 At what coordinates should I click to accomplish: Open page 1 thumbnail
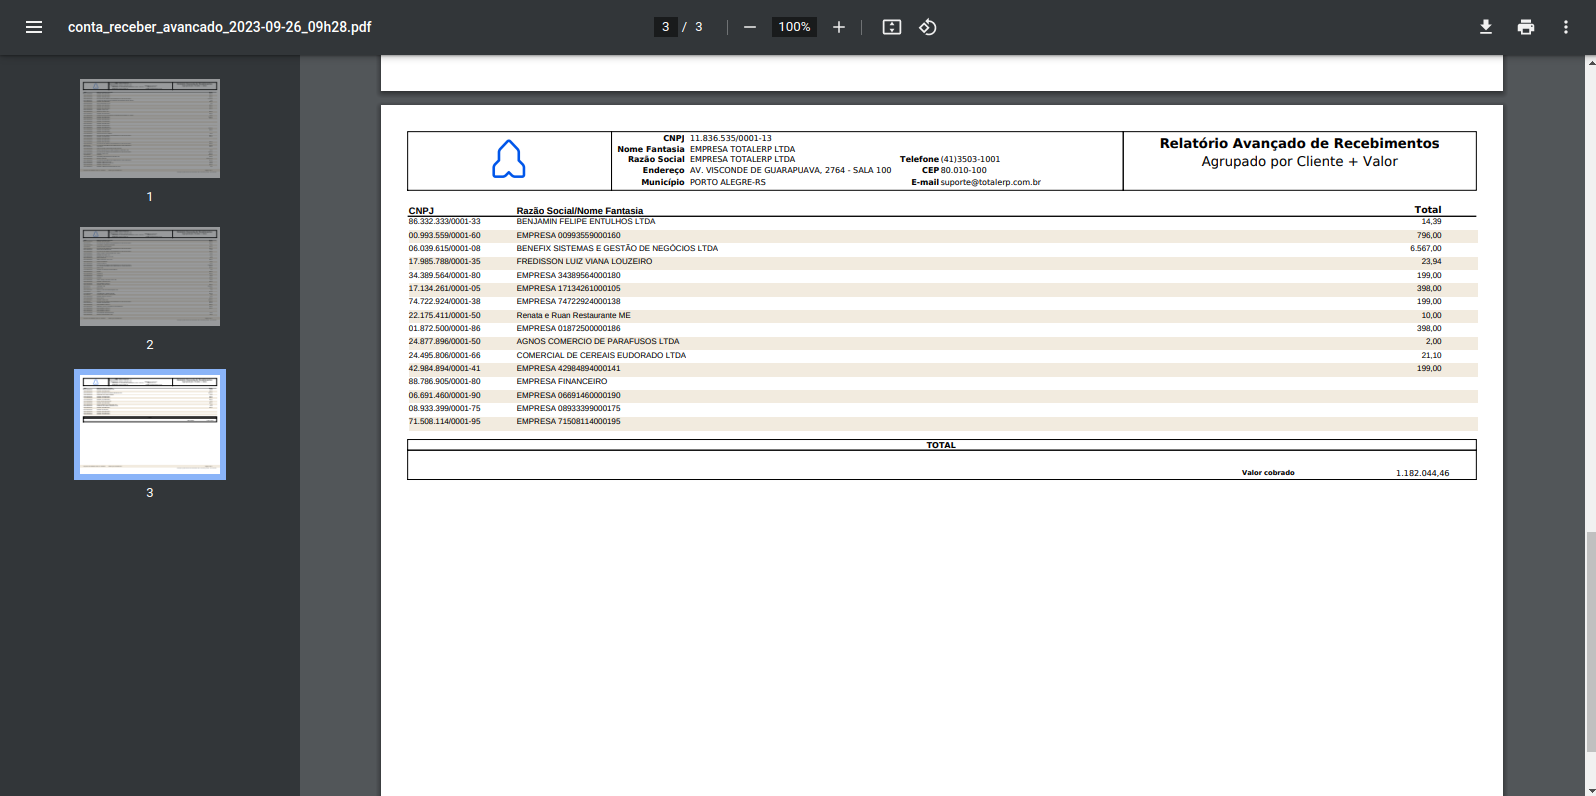tap(150, 129)
